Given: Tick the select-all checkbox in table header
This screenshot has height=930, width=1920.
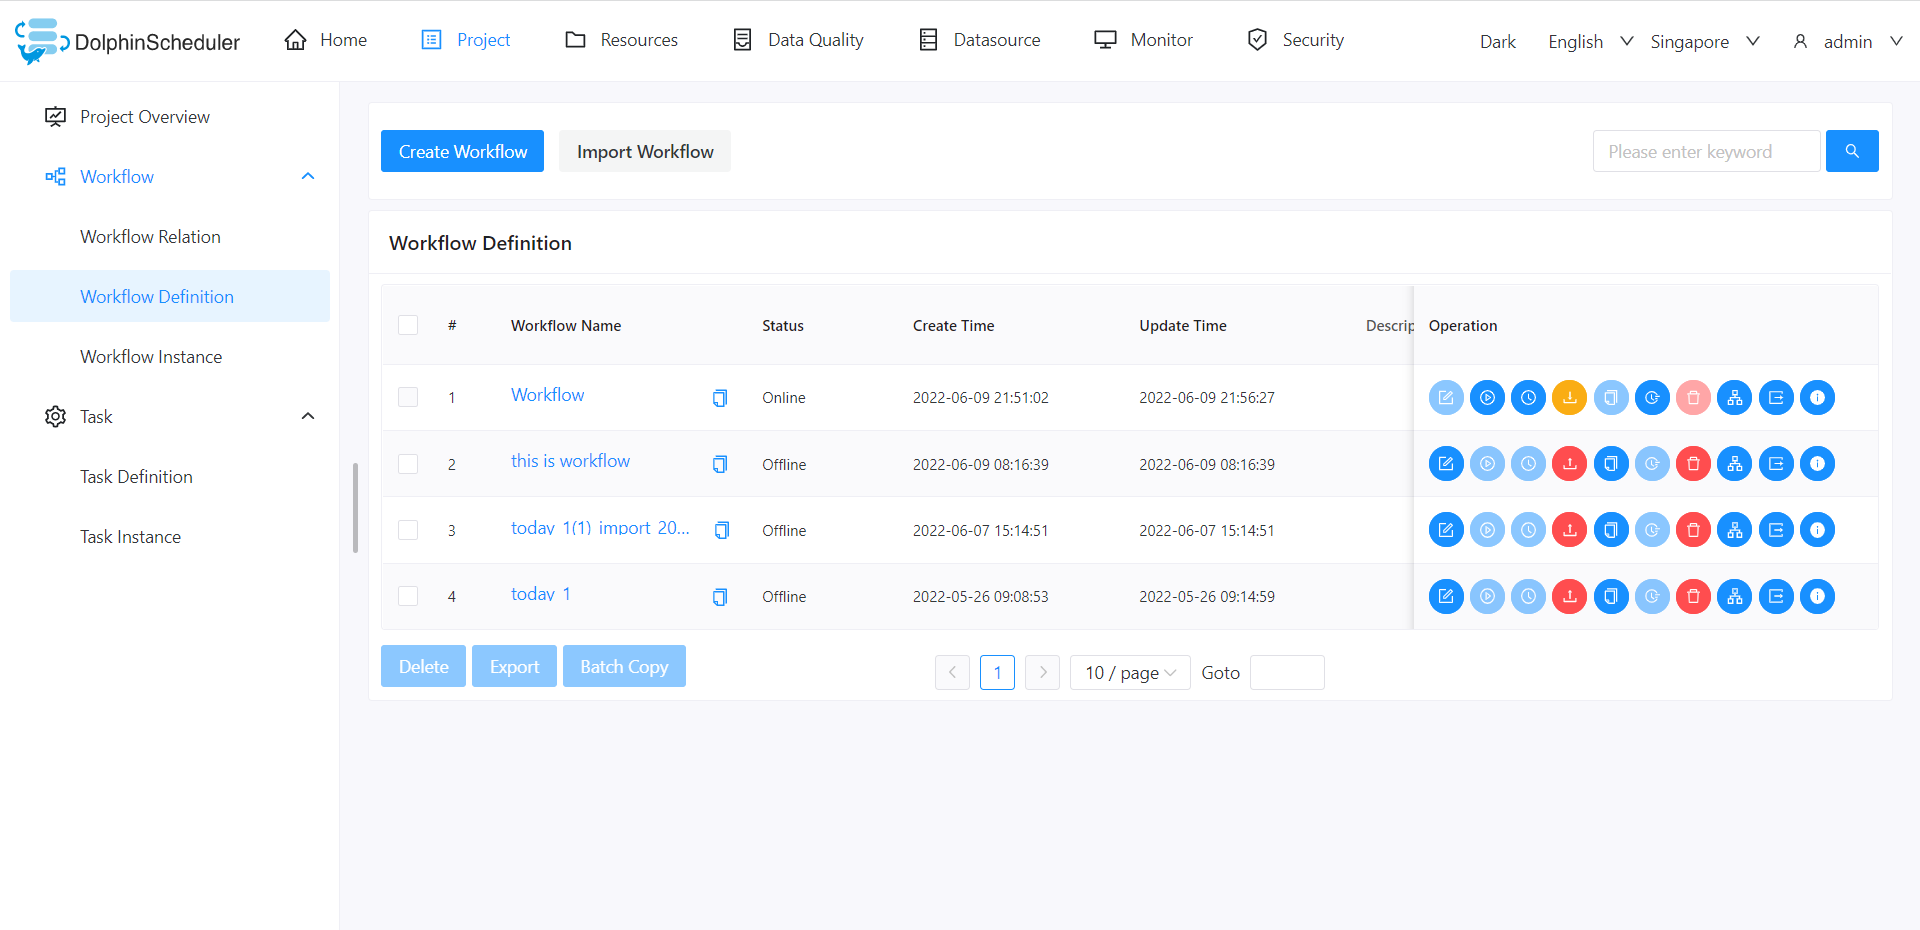Looking at the screenshot, I should 408,325.
